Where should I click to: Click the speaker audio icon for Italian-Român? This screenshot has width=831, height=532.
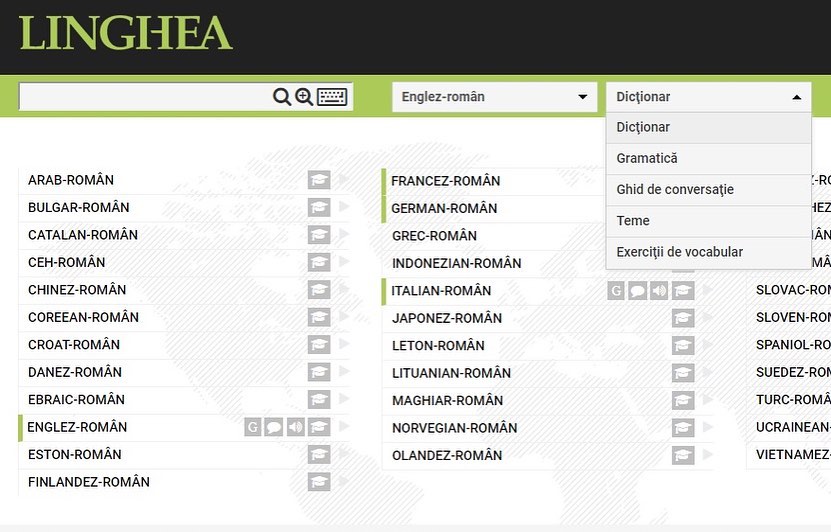(x=659, y=290)
